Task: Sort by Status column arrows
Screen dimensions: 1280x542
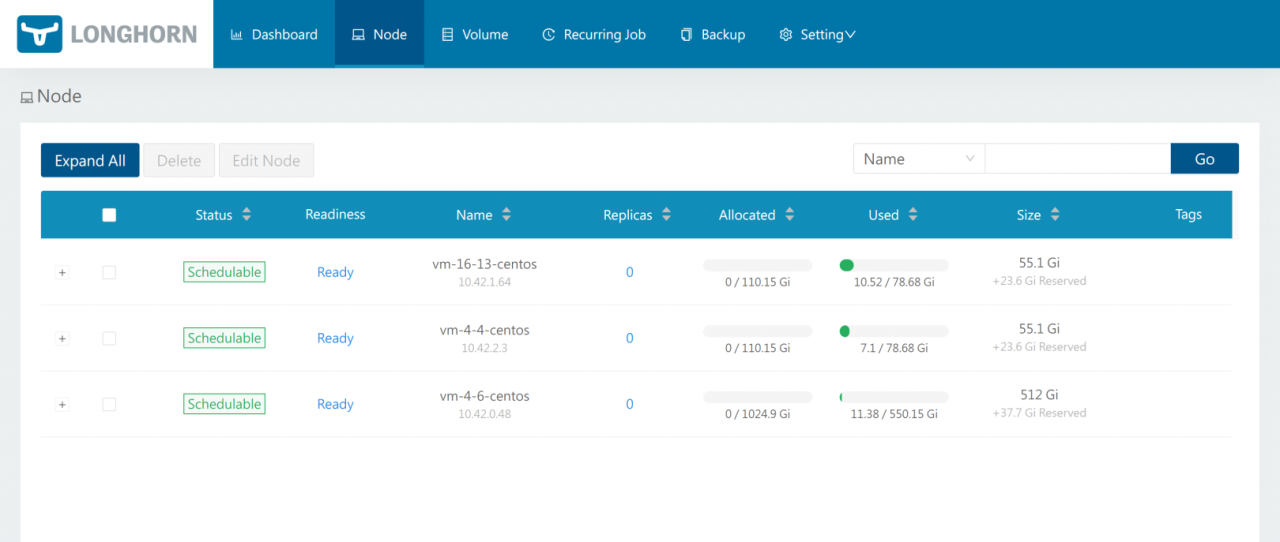Action: coord(247,215)
